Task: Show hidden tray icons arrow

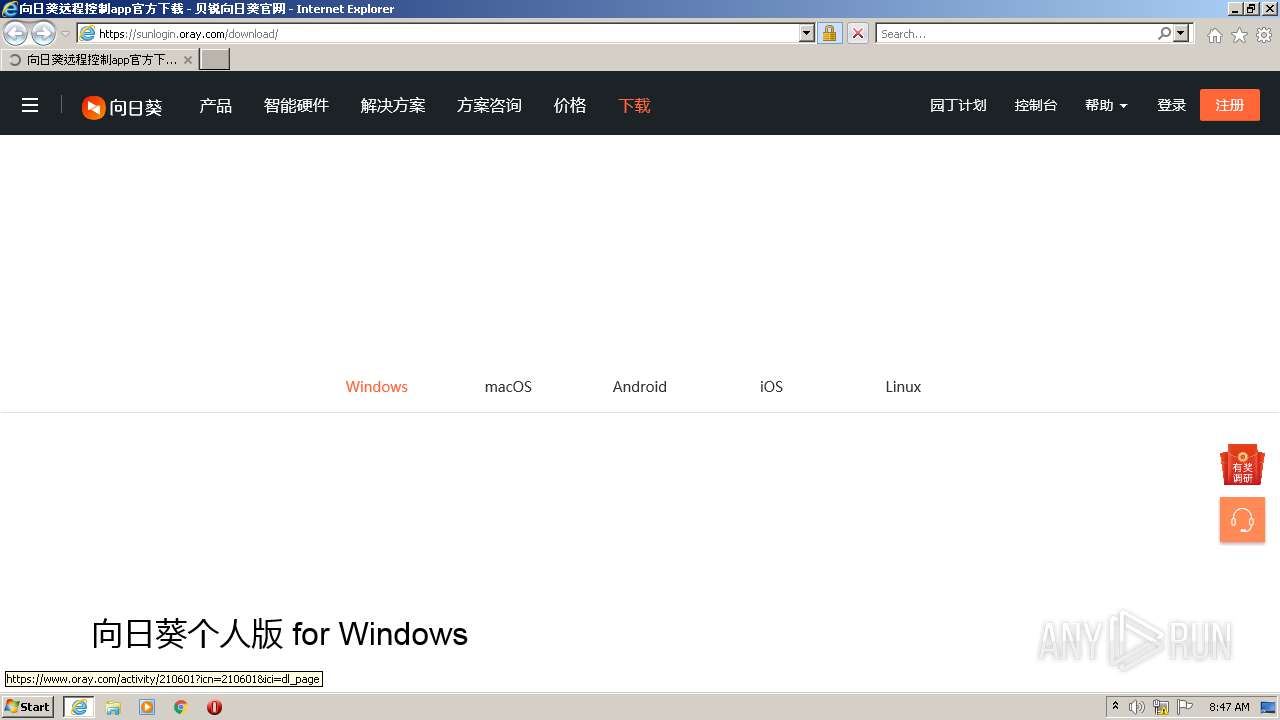Action: pyautogui.click(x=1115, y=707)
